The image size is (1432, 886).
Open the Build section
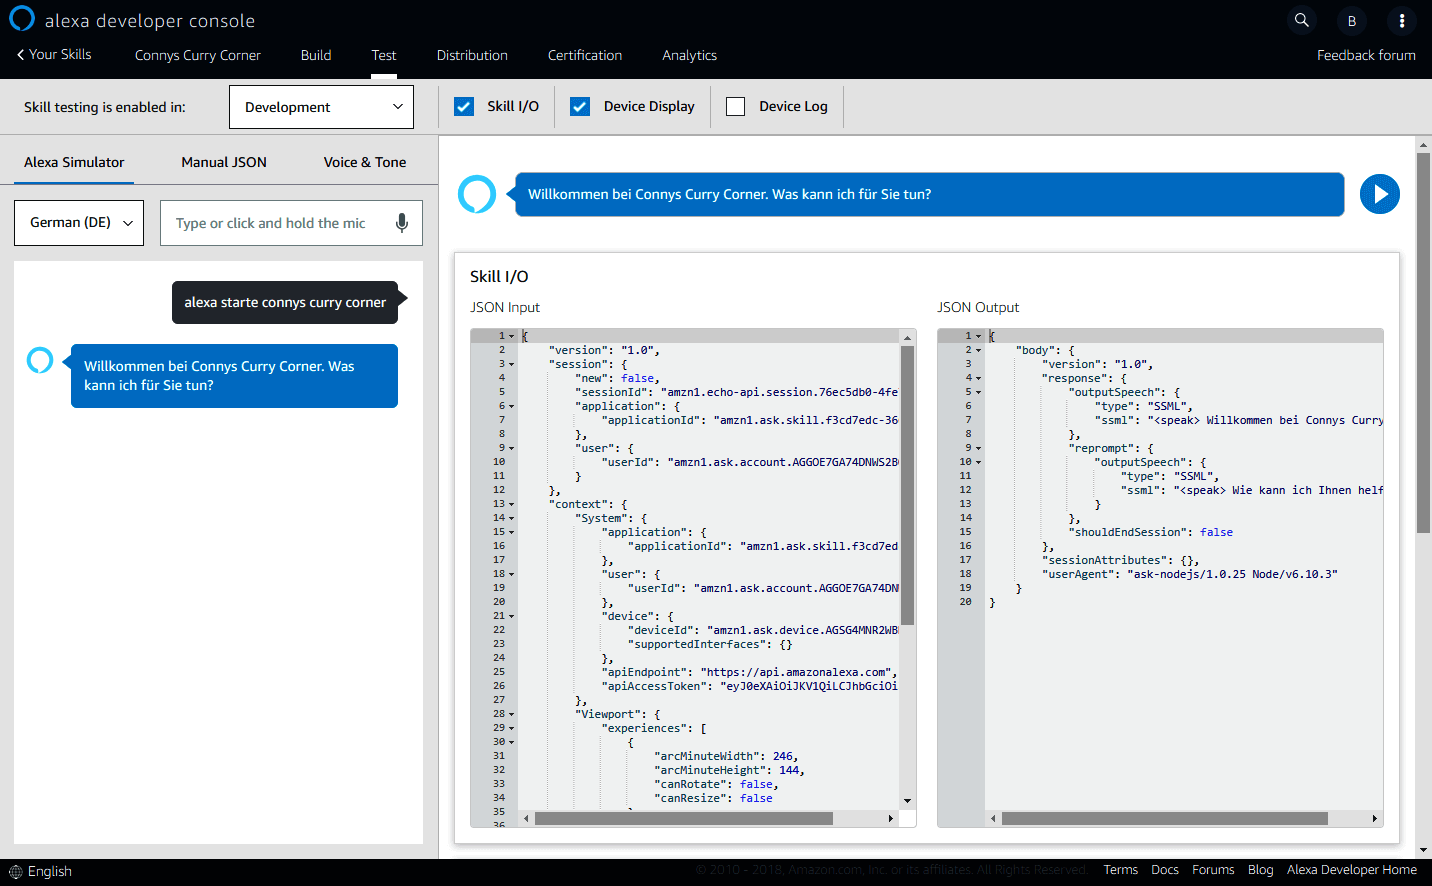316,55
